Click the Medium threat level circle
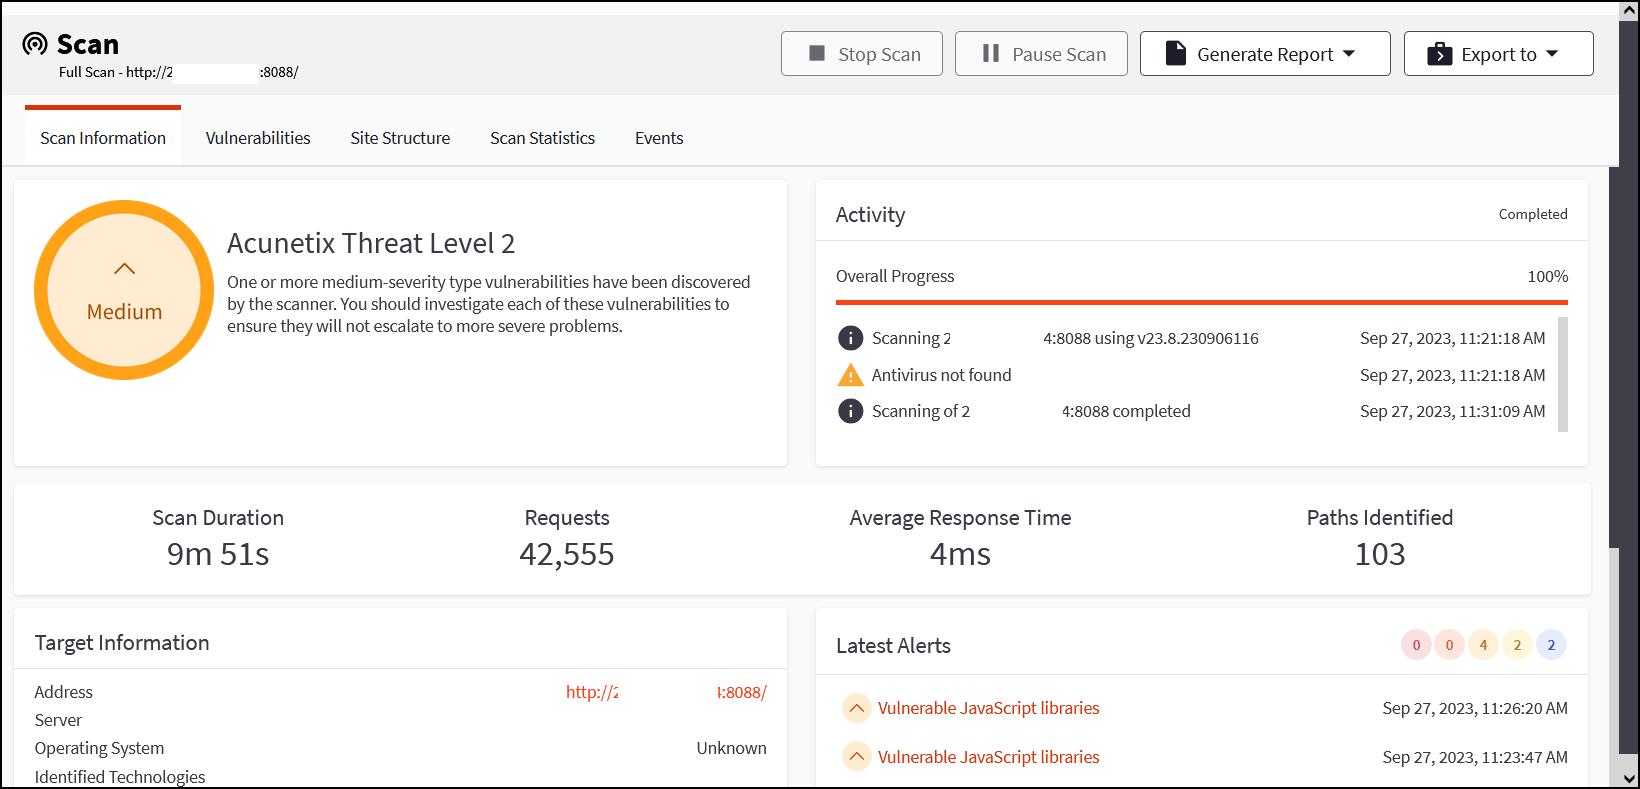 pyautogui.click(x=124, y=290)
